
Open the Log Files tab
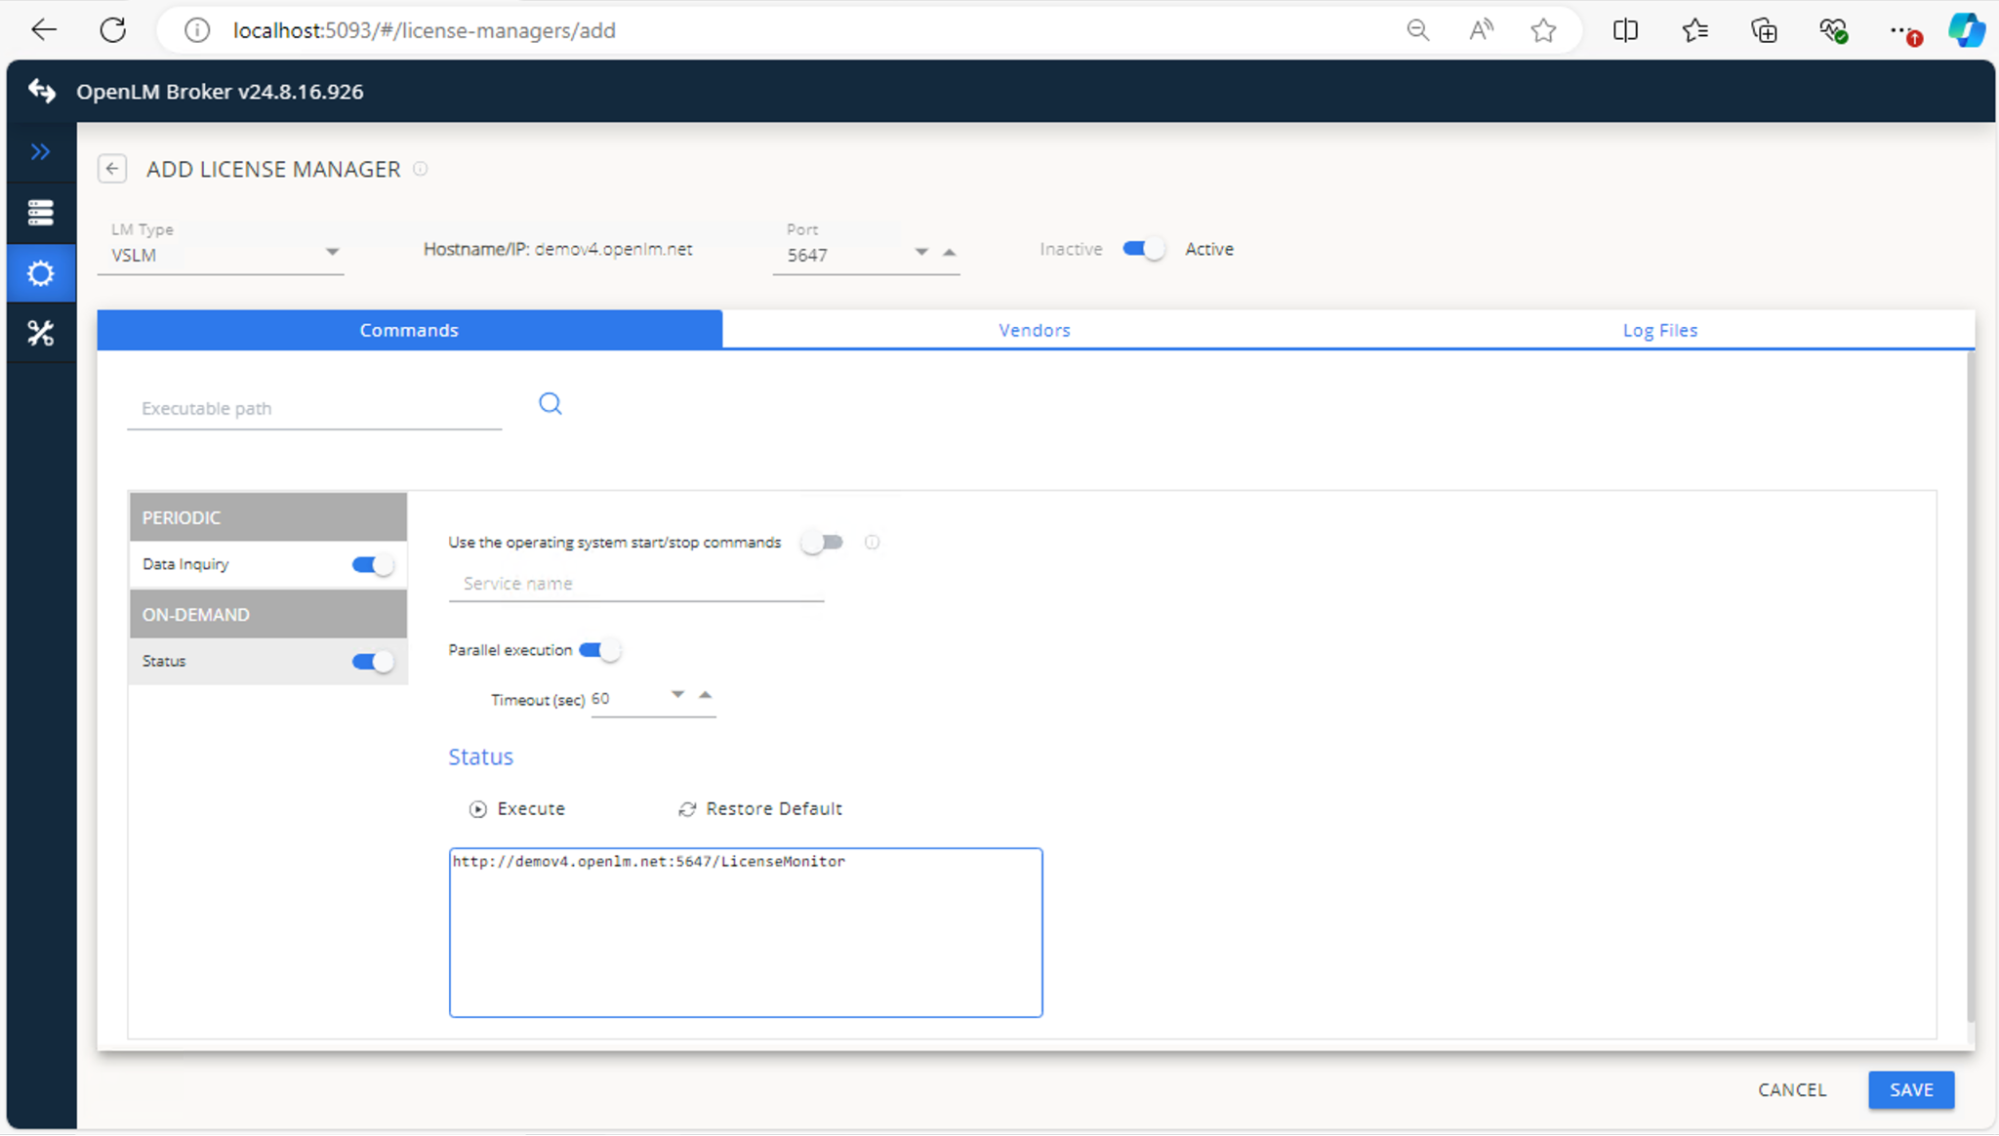pos(1659,330)
